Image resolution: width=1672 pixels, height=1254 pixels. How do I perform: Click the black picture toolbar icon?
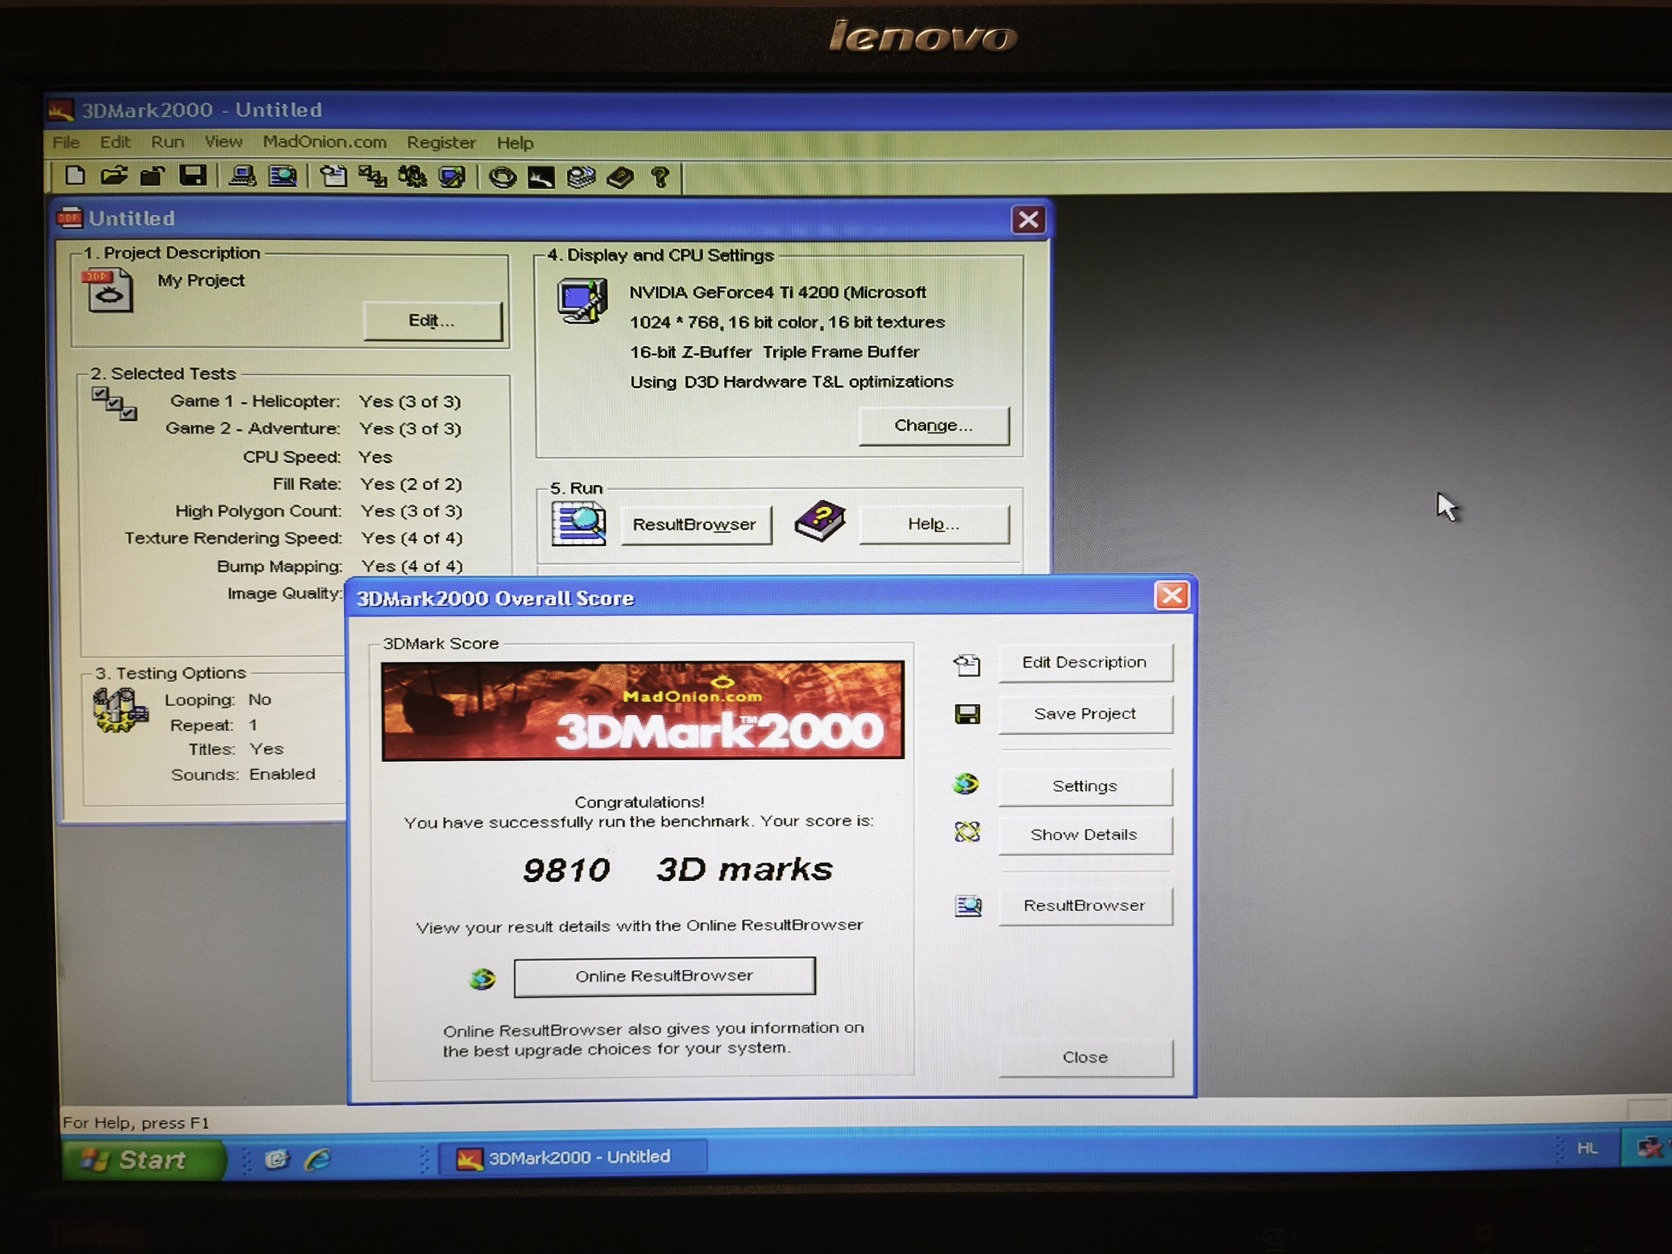(x=541, y=177)
